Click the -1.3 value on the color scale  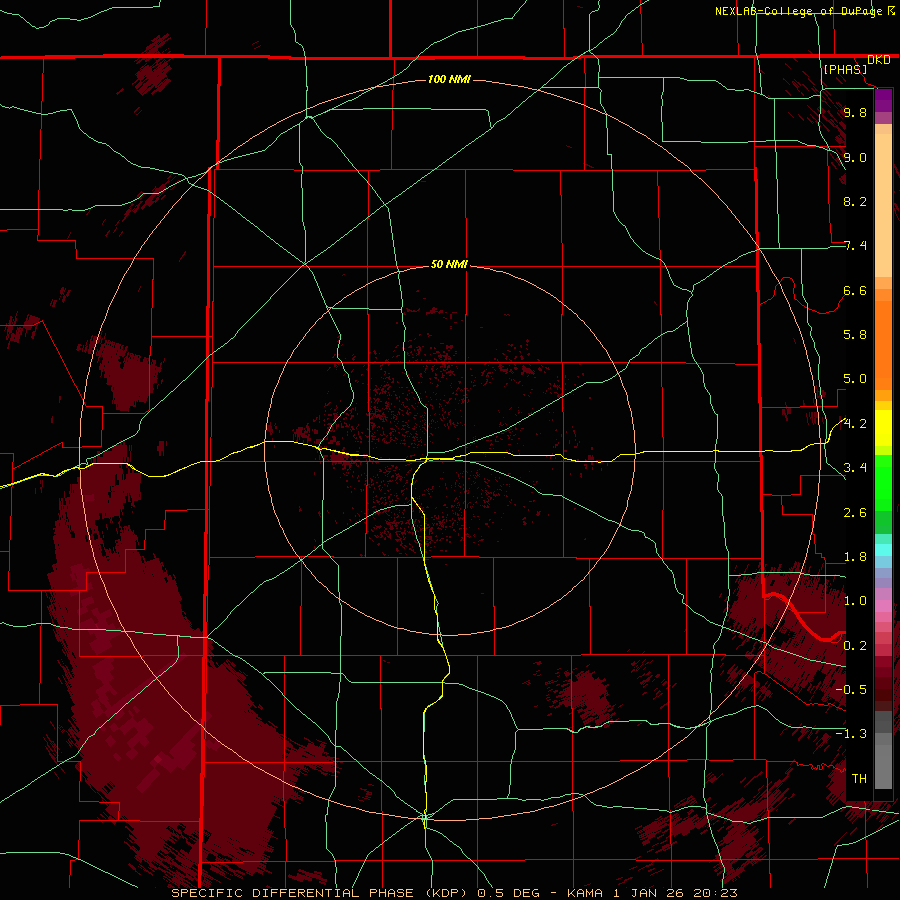pyautogui.click(x=851, y=734)
